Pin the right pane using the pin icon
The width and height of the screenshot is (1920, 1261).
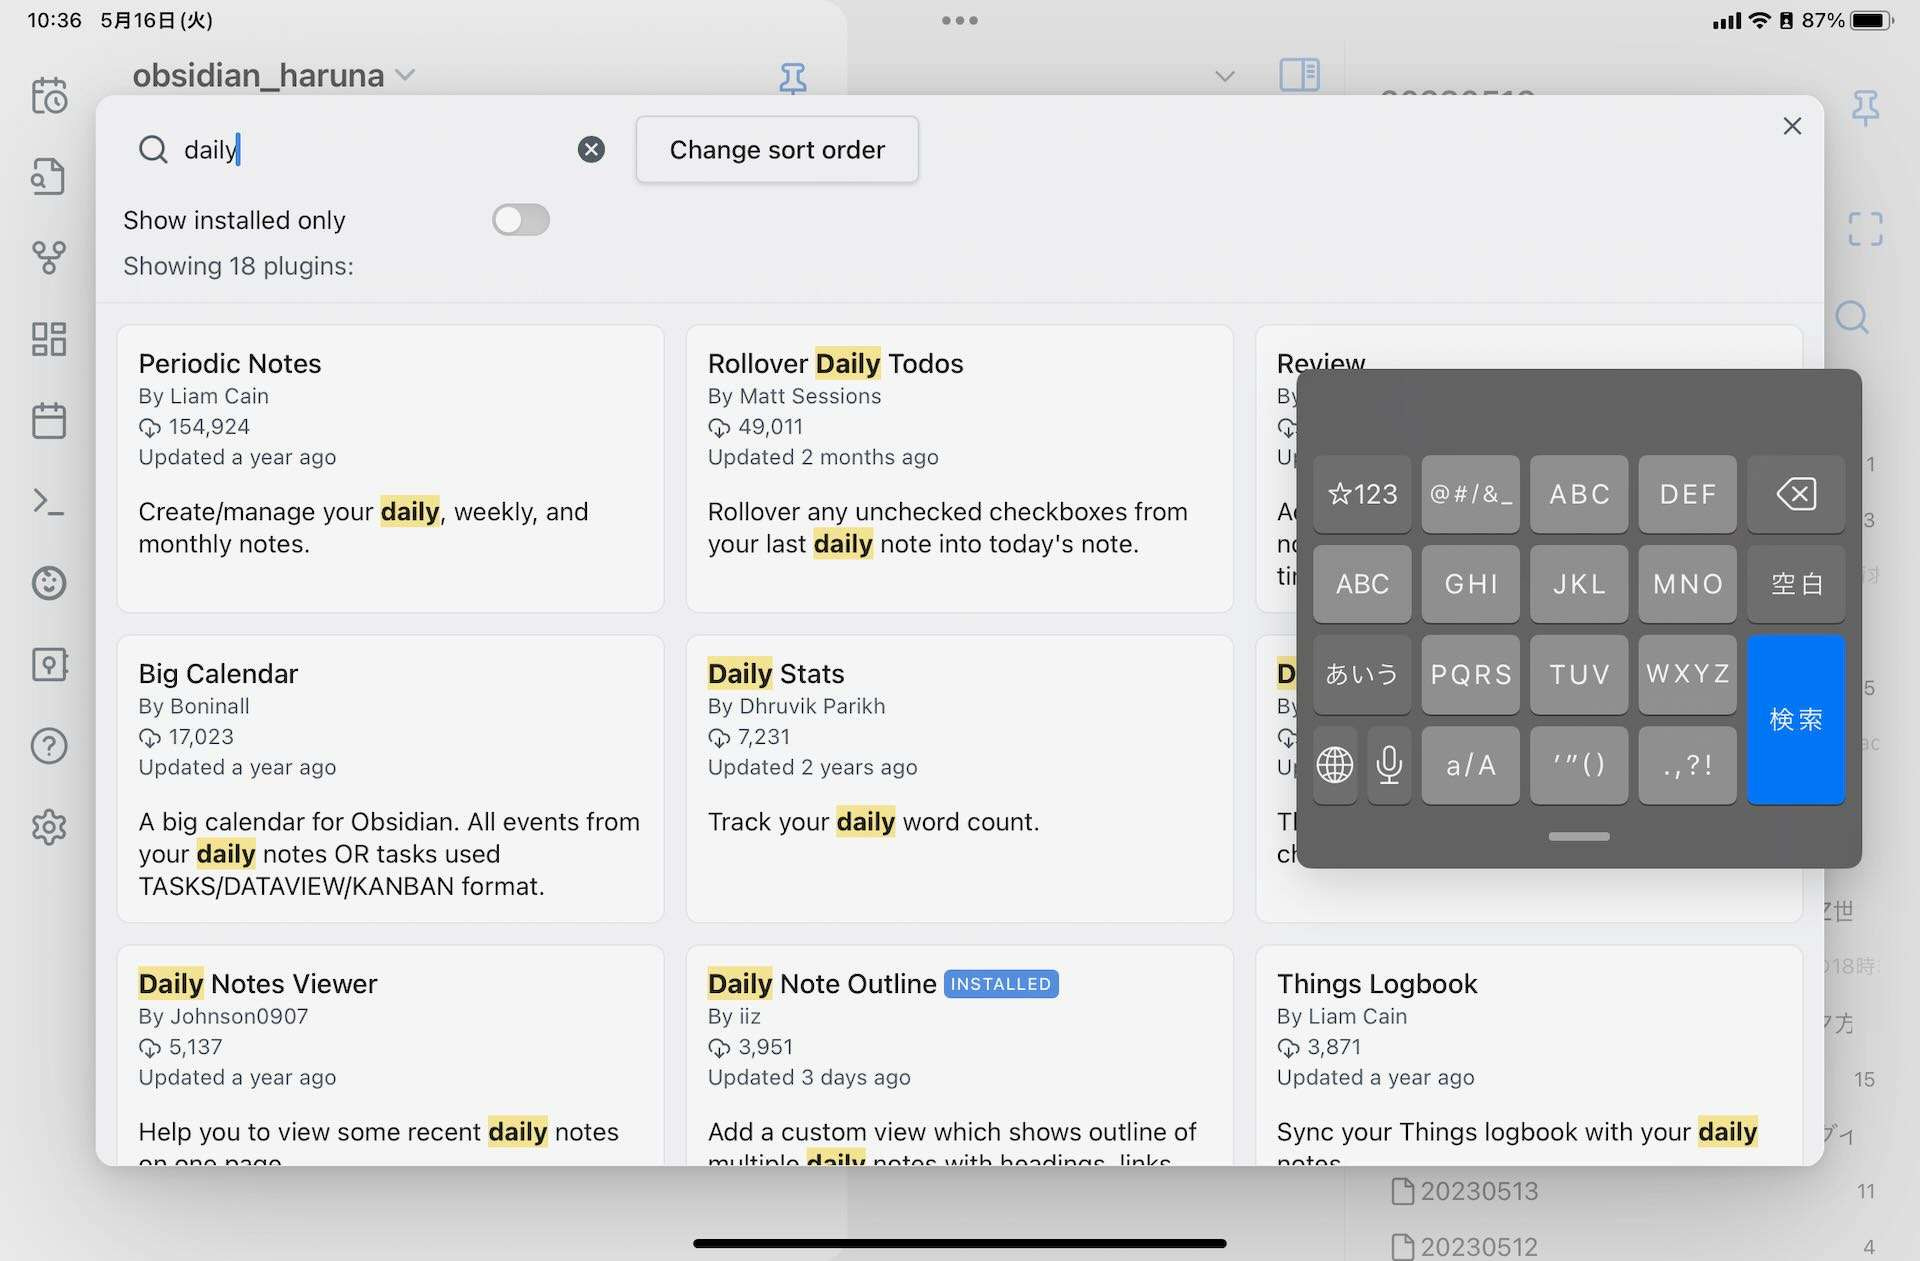[x=1866, y=110]
